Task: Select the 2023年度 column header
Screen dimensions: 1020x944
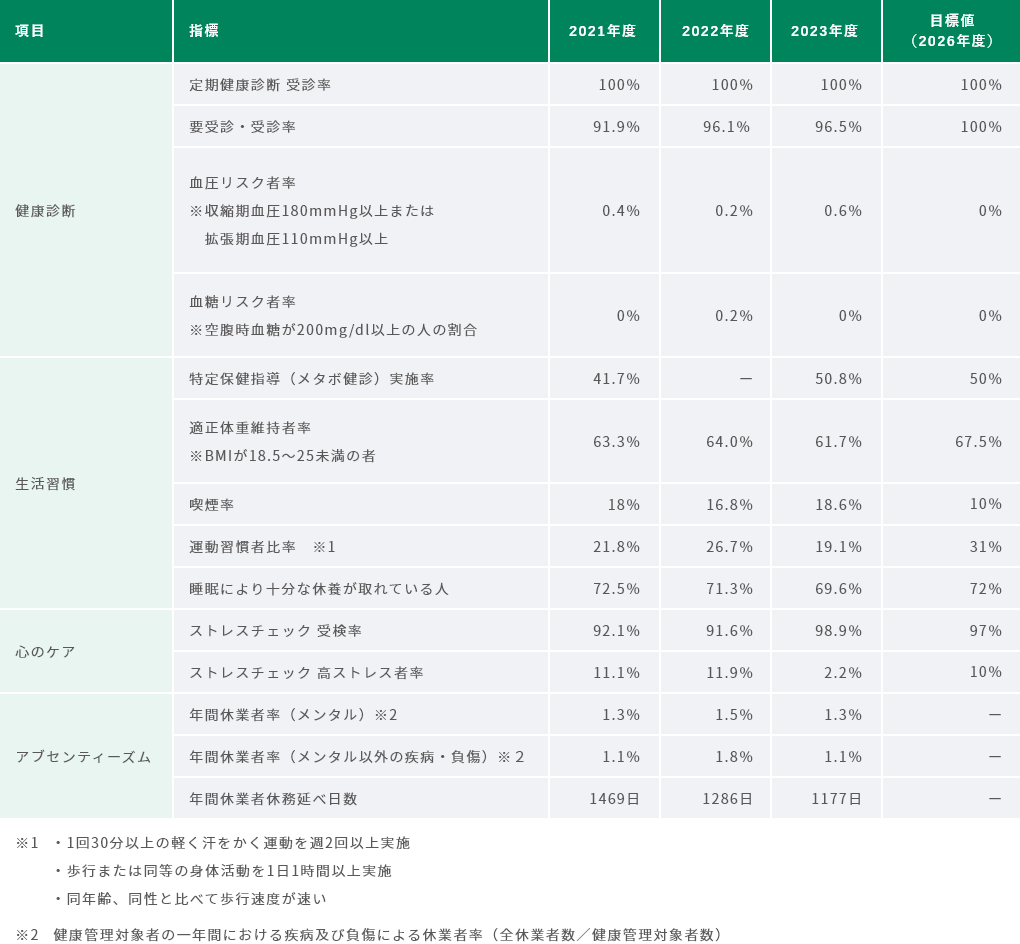Action: point(824,31)
